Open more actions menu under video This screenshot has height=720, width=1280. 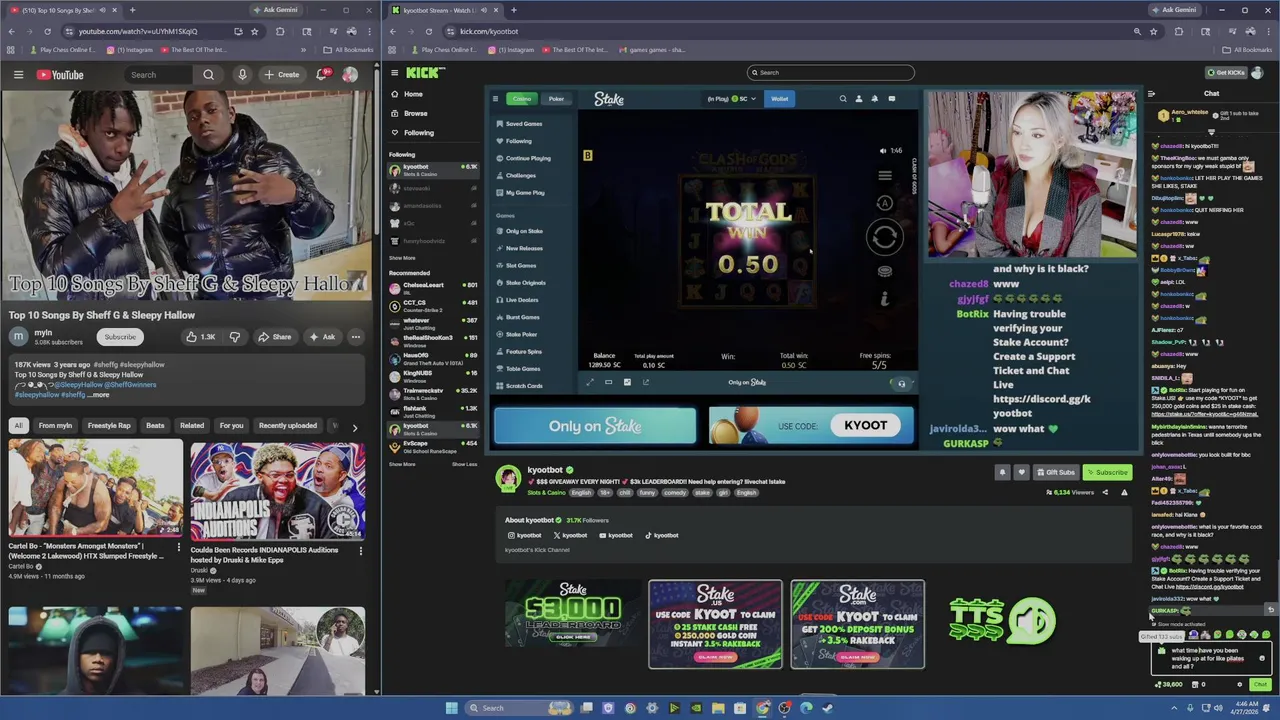[x=355, y=337]
